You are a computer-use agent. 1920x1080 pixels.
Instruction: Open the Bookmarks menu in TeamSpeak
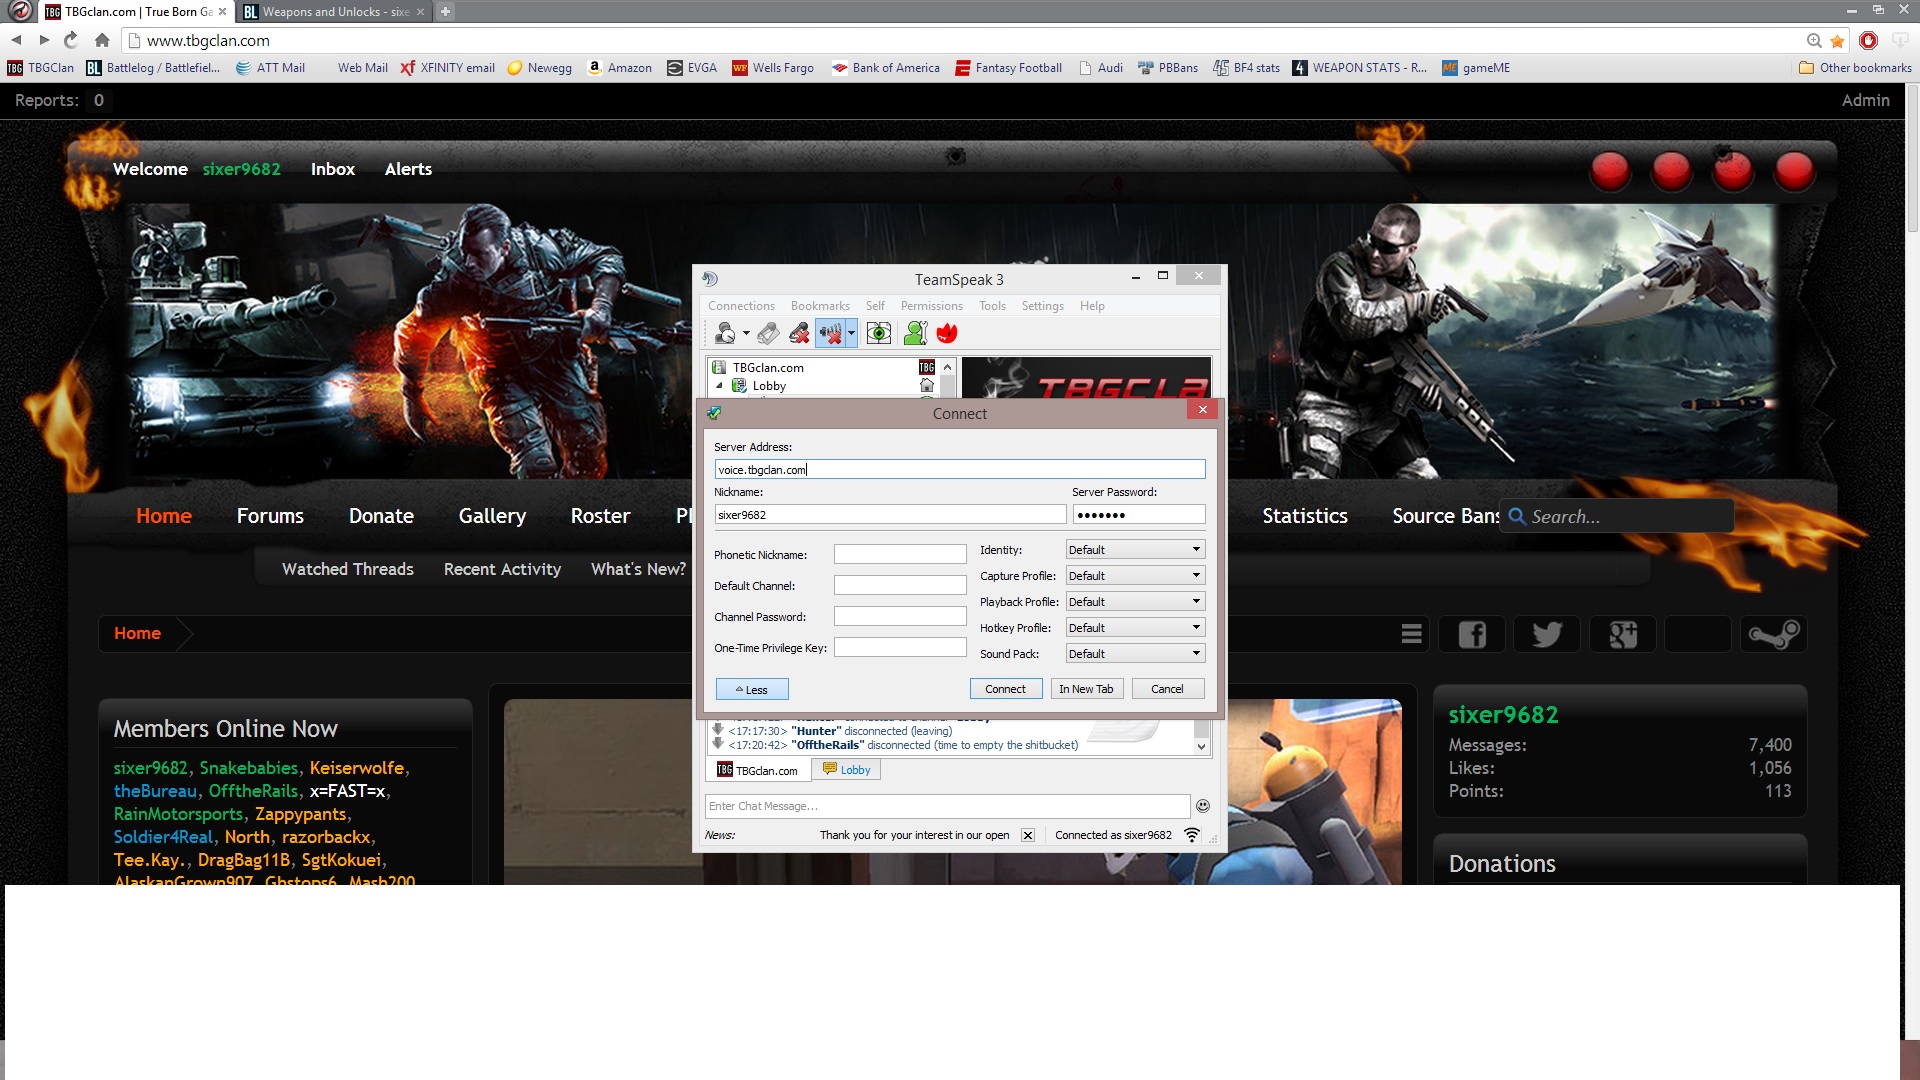[x=820, y=306]
